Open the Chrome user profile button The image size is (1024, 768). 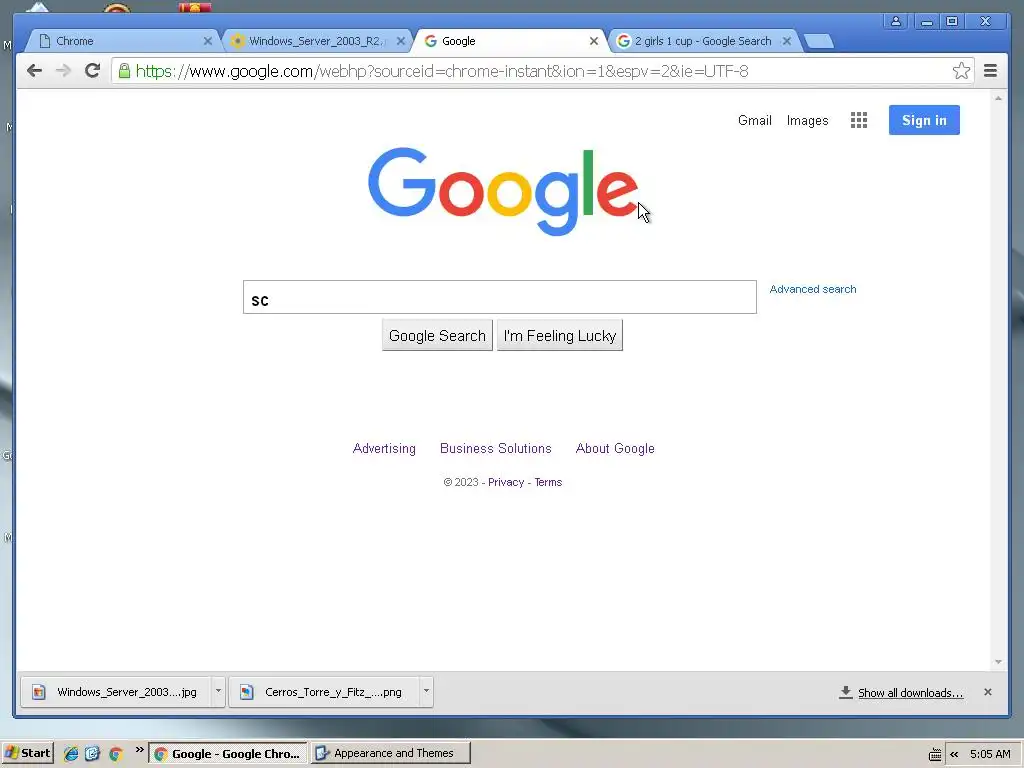[896, 22]
